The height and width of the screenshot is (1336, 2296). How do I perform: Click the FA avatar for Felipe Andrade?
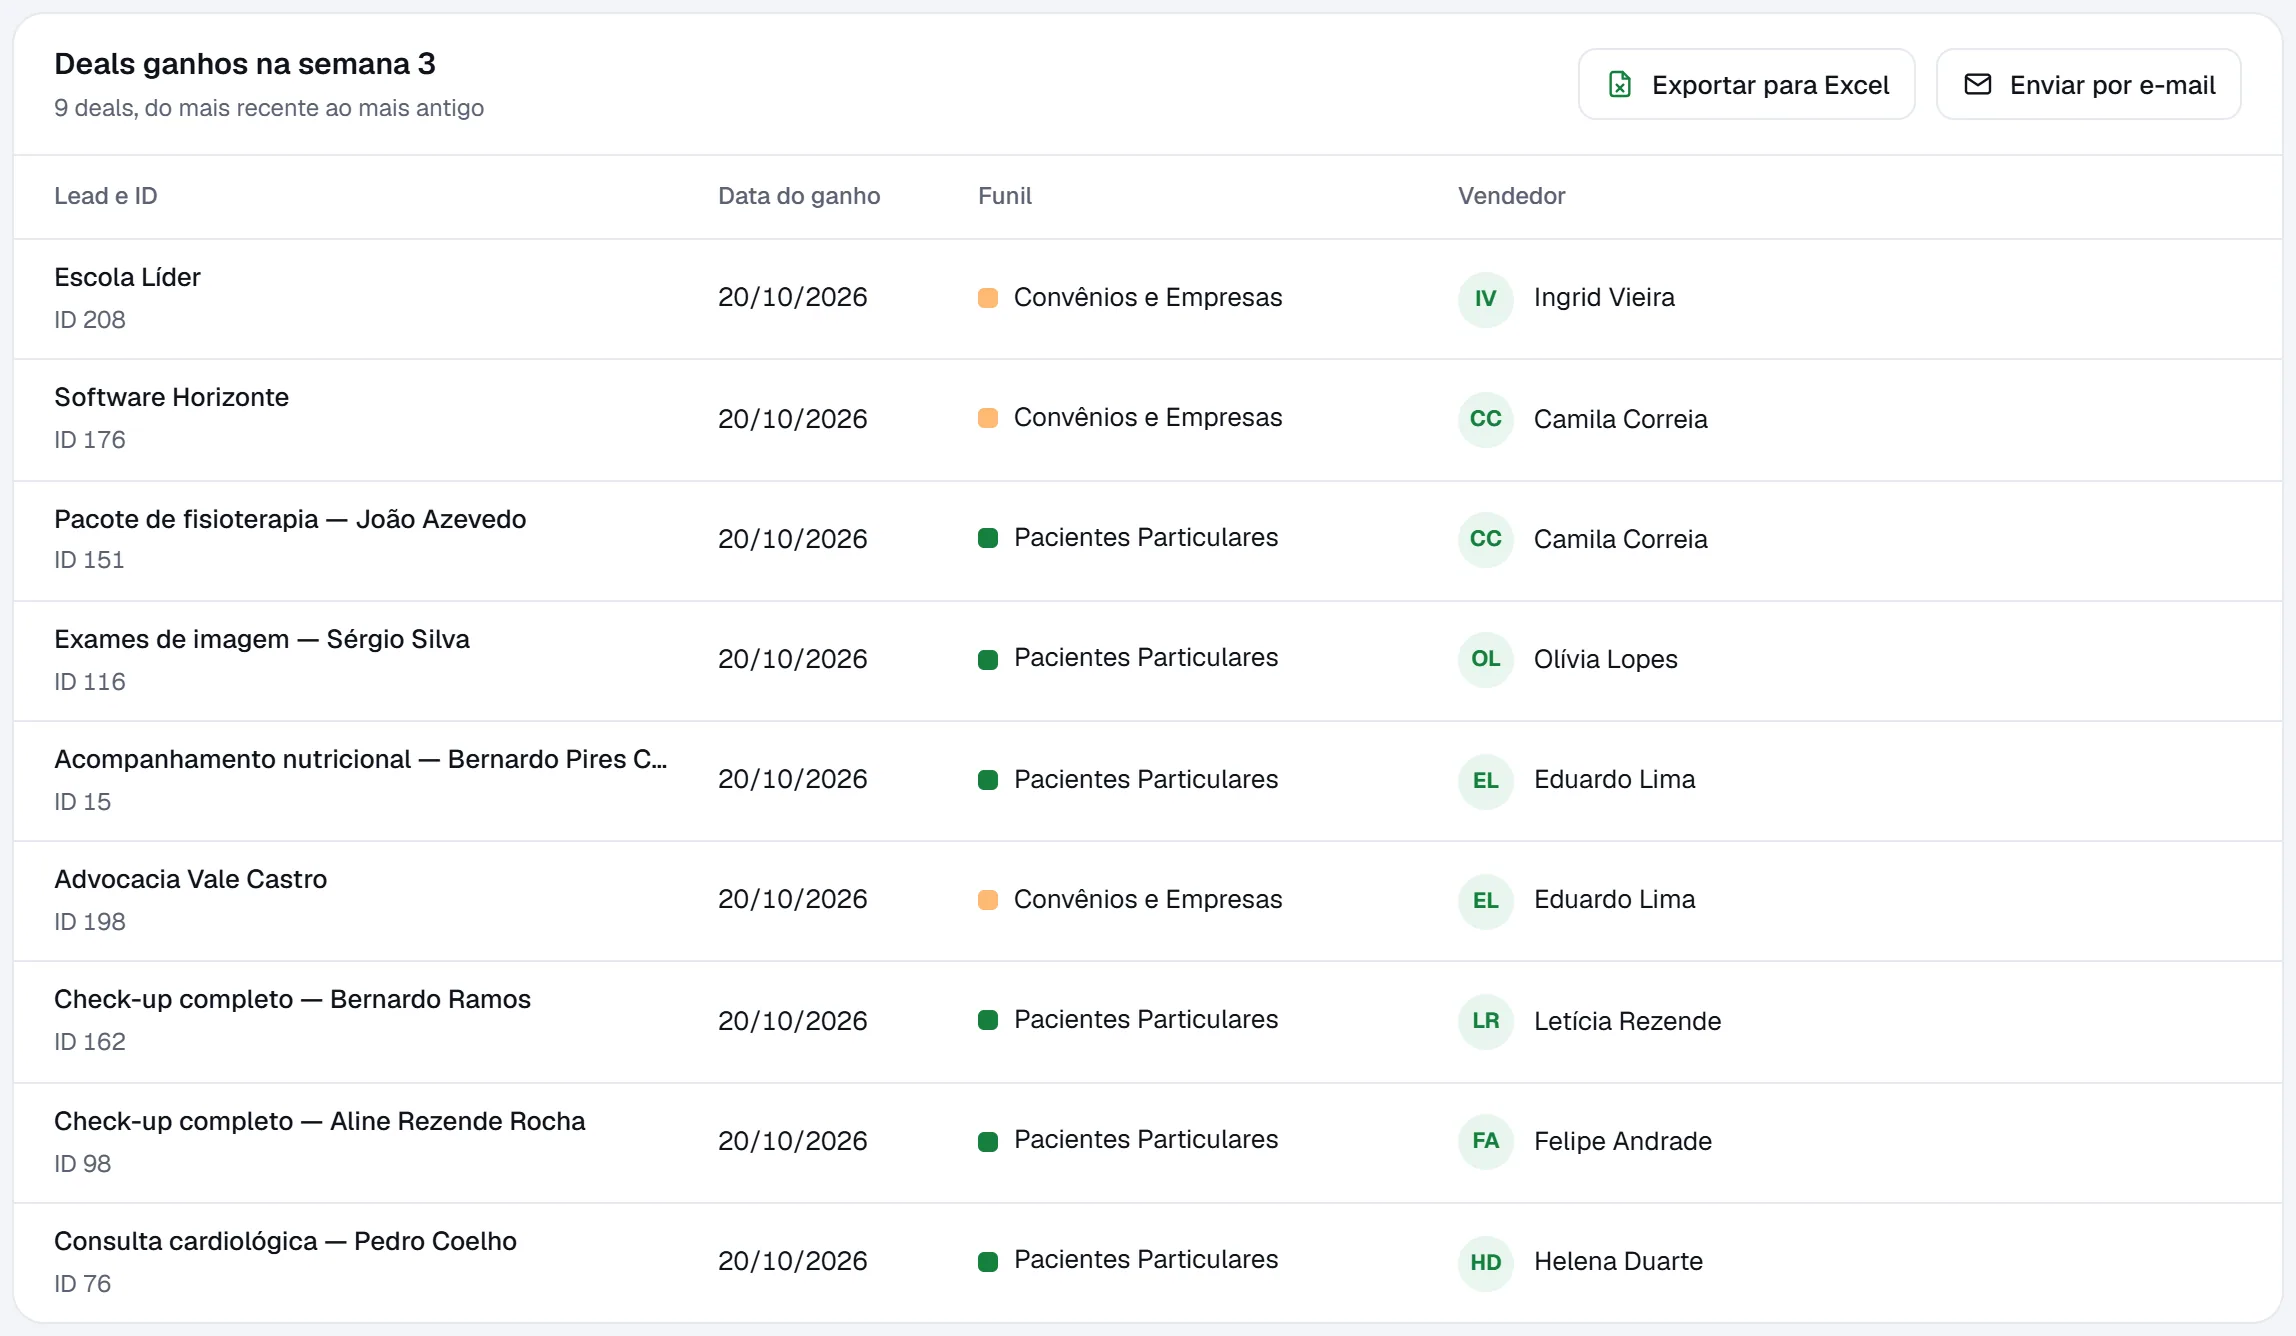(1486, 1141)
